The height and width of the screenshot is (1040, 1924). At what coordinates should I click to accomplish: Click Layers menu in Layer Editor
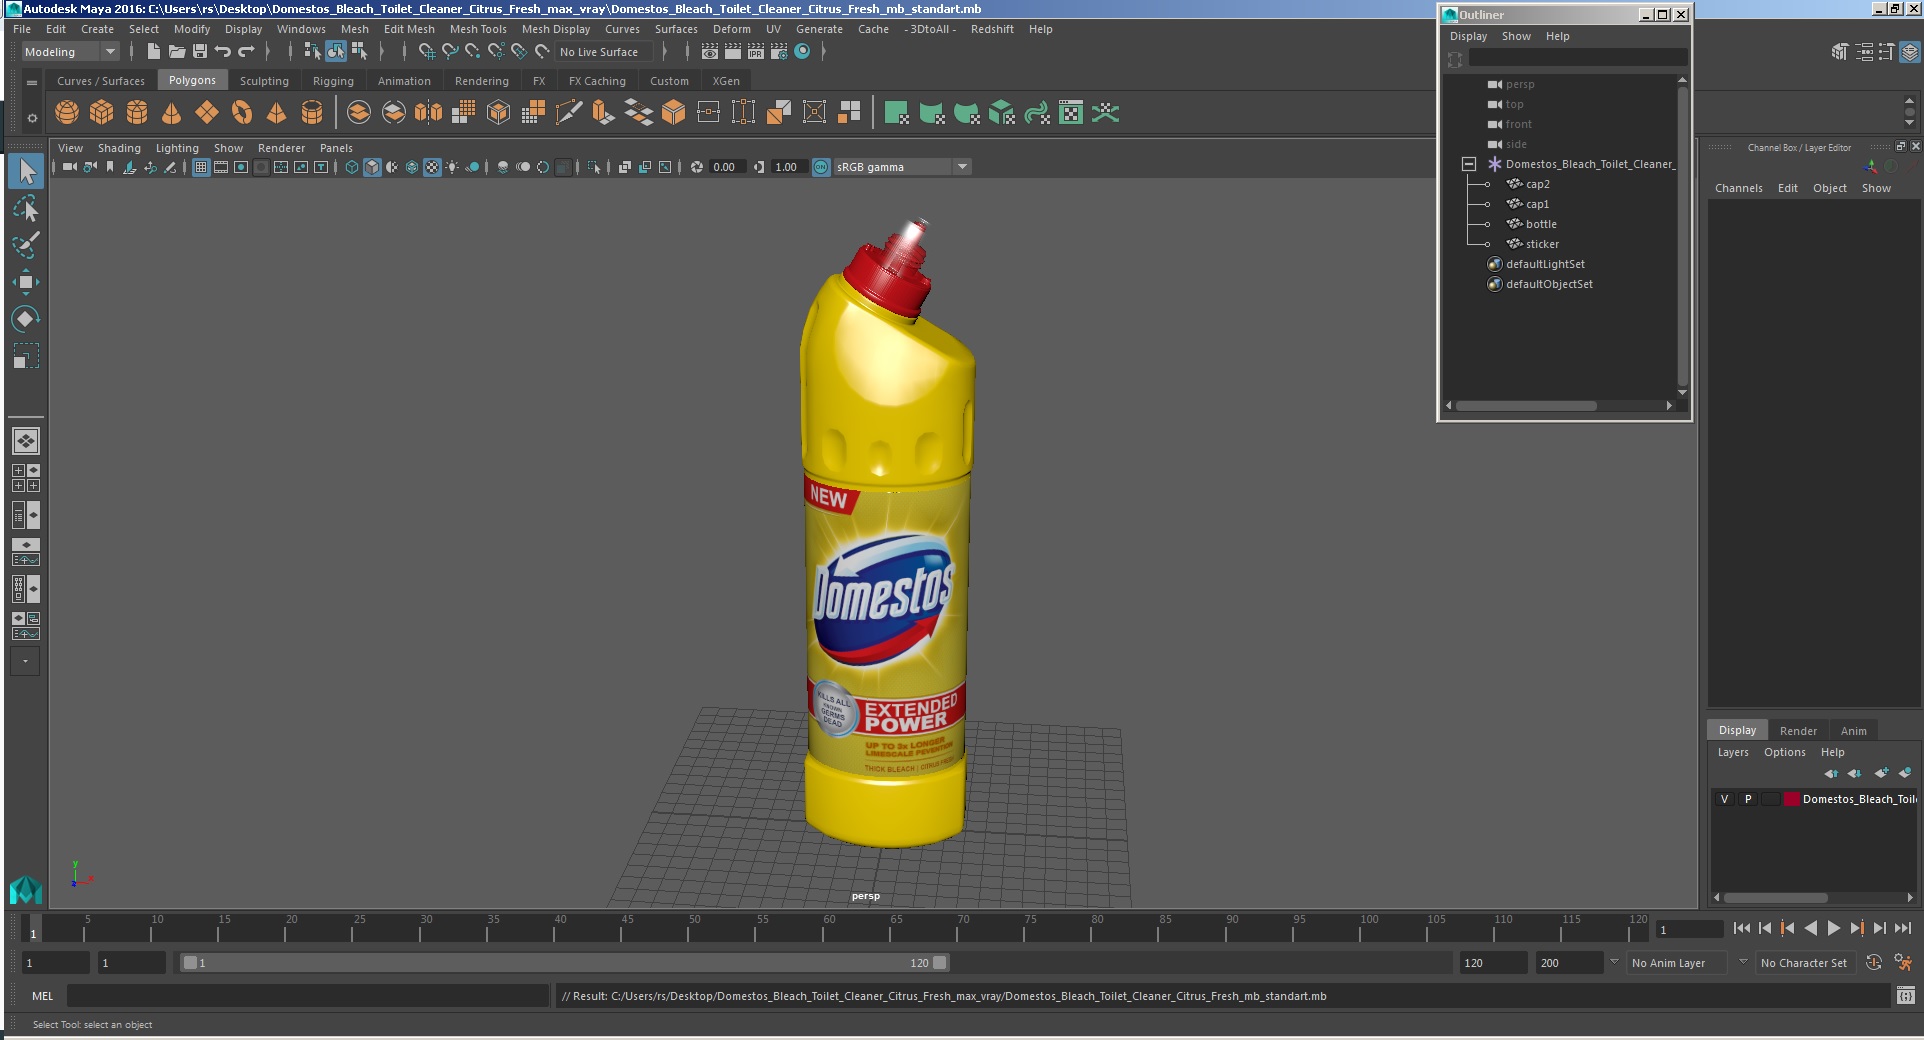coord(1733,752)
